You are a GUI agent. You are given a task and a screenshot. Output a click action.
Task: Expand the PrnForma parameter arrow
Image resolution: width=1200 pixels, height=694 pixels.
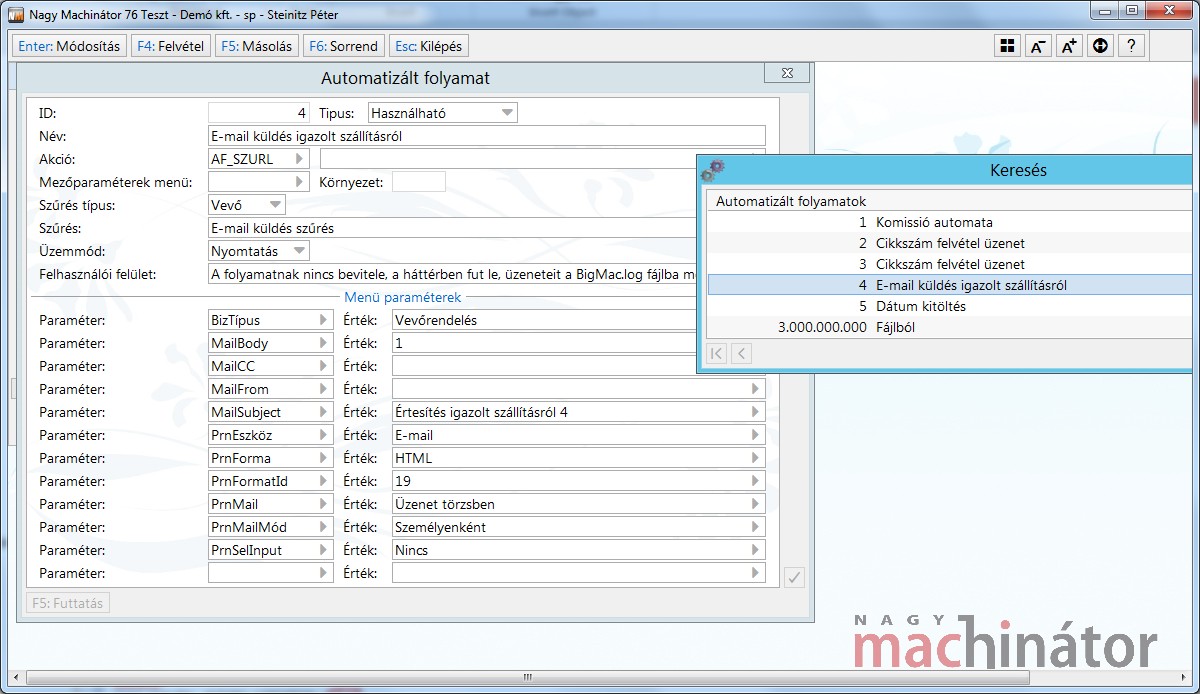tap(323, 458)
